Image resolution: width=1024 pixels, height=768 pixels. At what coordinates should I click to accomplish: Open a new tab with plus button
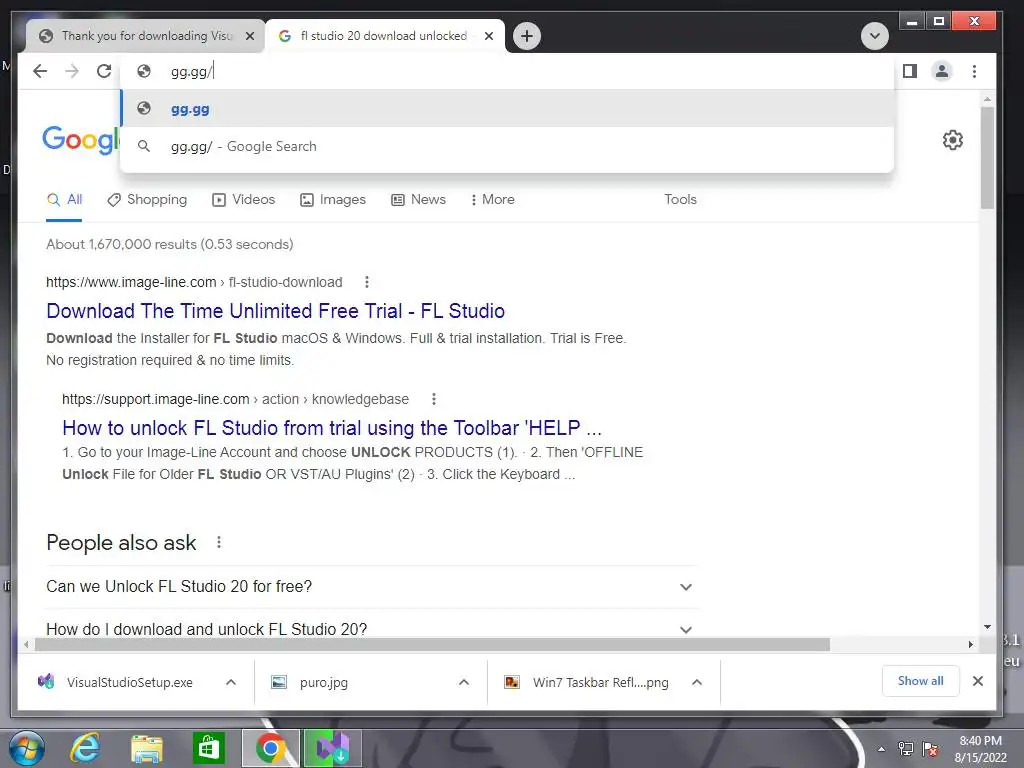coord(527,36)
